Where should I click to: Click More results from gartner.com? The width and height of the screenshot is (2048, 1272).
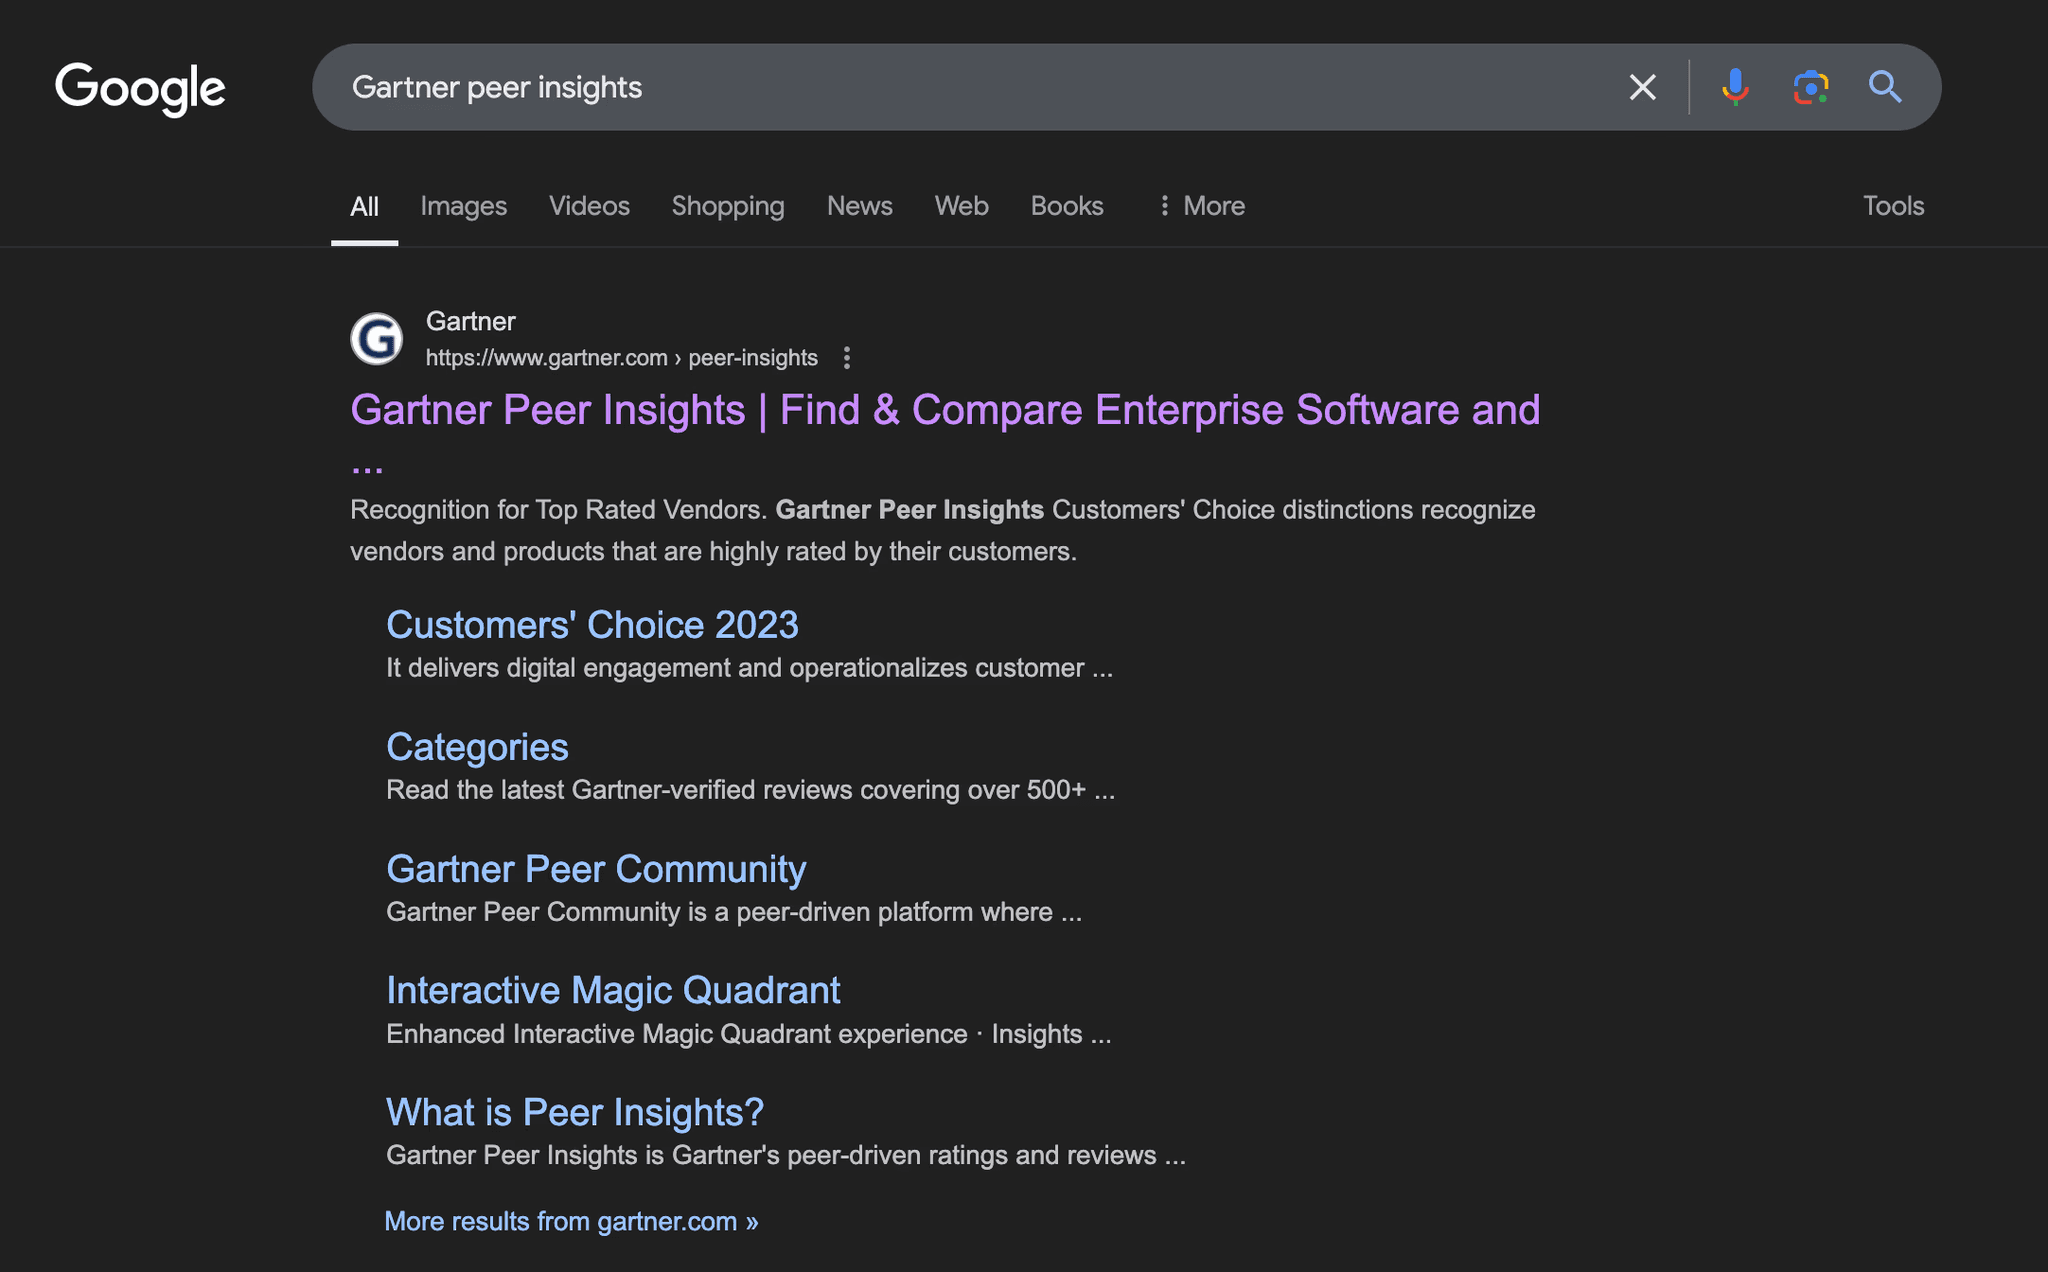pyautogui.click(x=571, y=1221)
